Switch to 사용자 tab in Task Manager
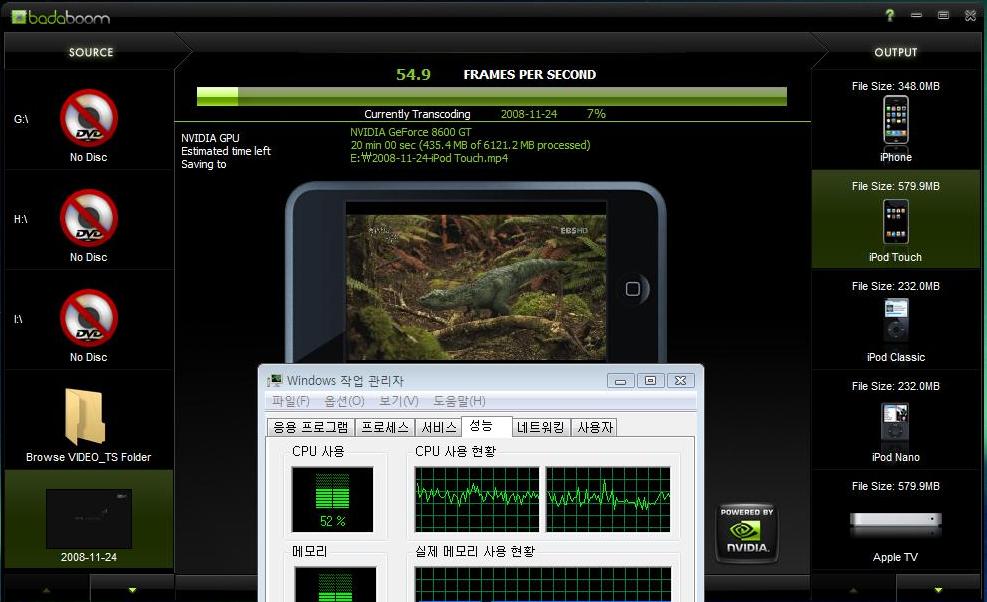 tap(594, 428)
